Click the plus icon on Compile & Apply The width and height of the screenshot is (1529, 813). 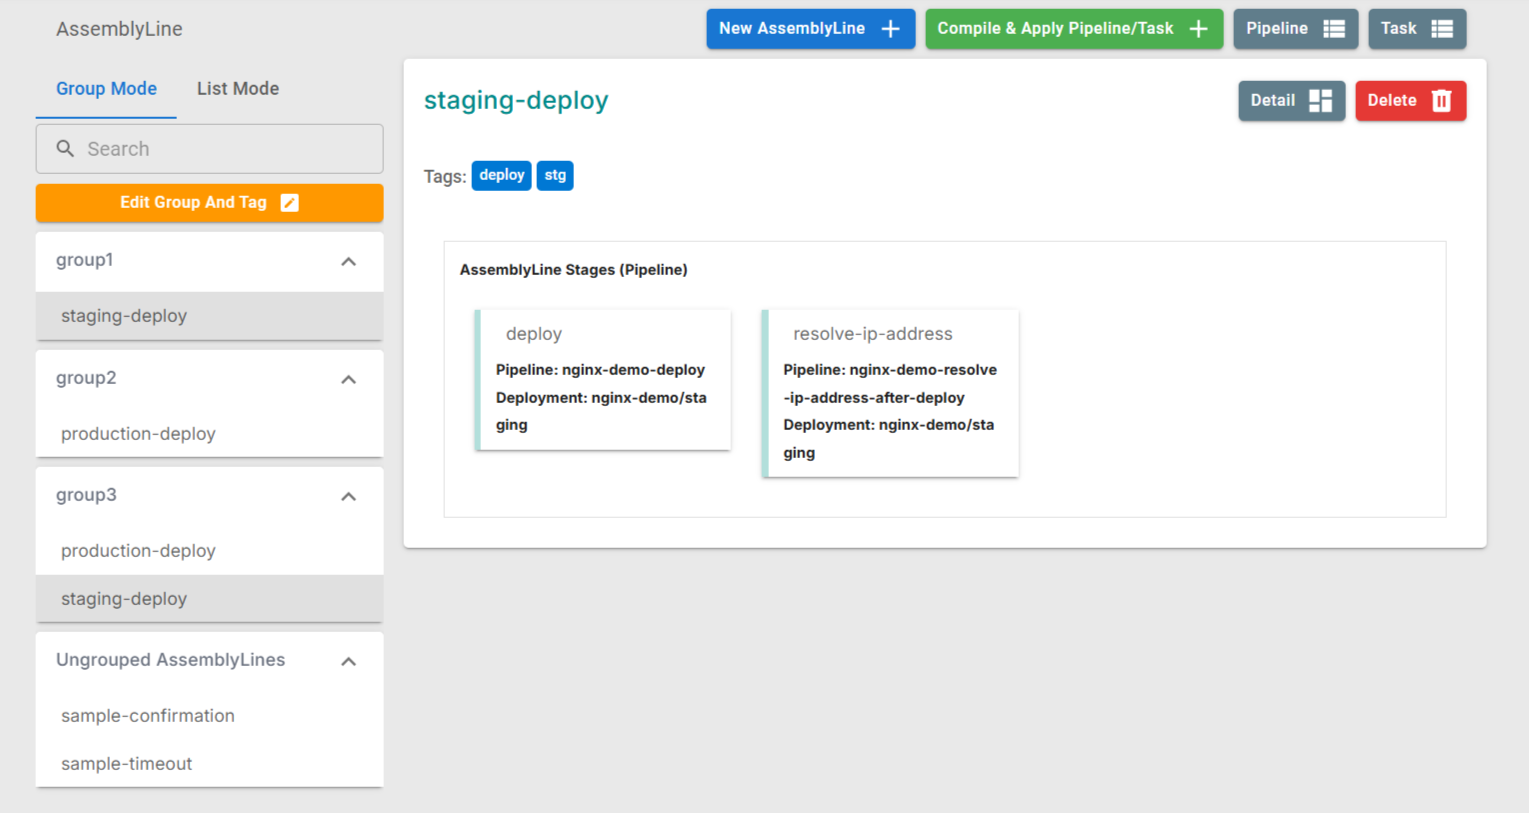point(1198,29)
